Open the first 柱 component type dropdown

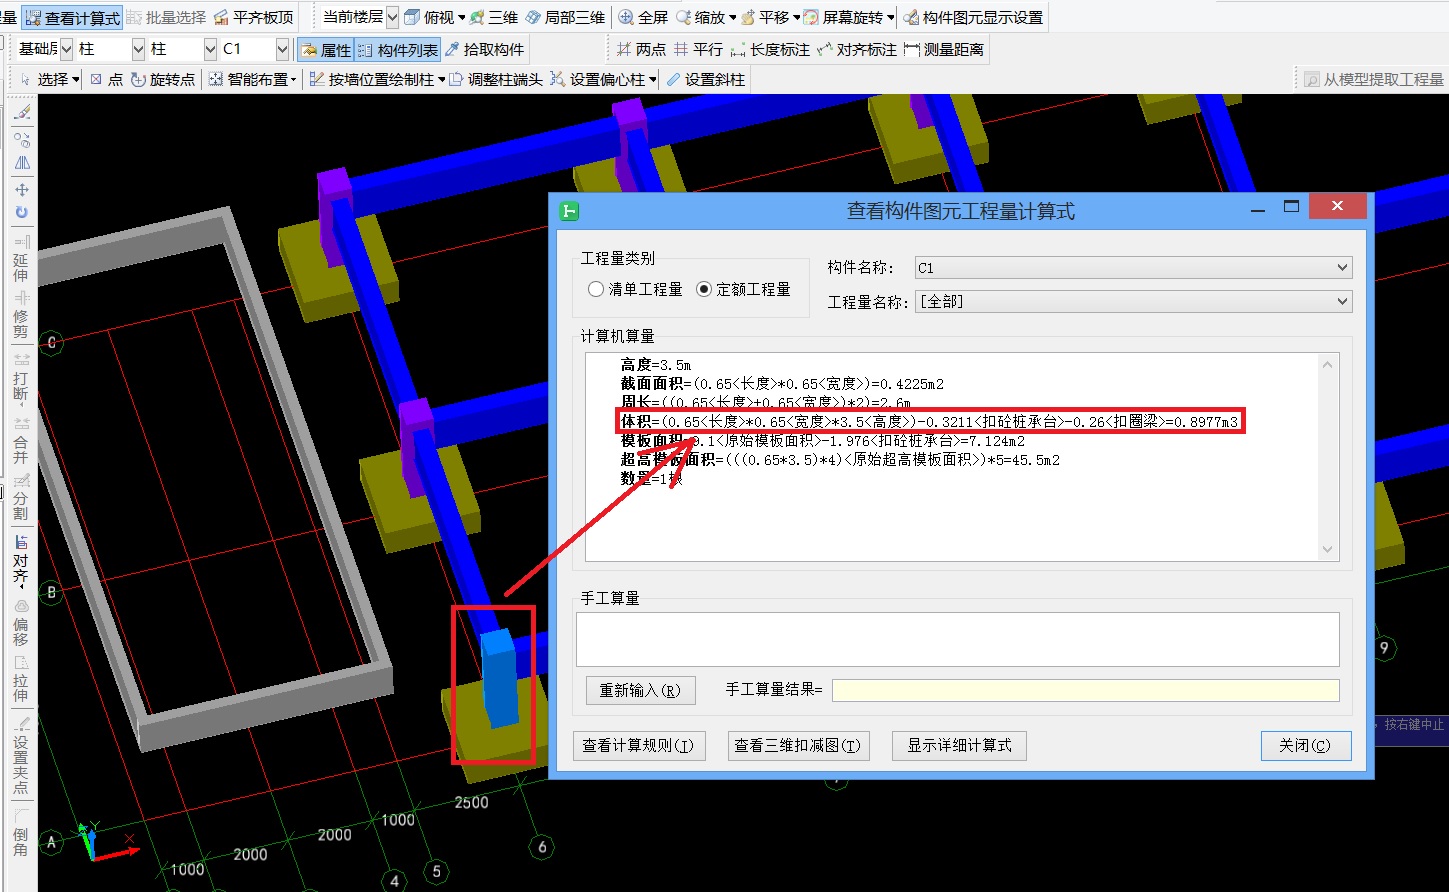pos(138,49)
